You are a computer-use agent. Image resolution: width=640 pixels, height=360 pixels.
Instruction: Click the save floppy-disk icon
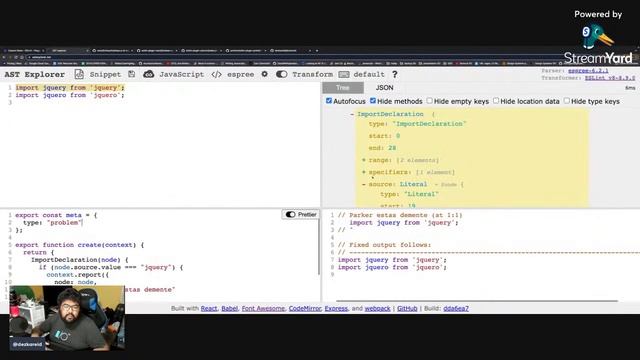coord(131,74)
